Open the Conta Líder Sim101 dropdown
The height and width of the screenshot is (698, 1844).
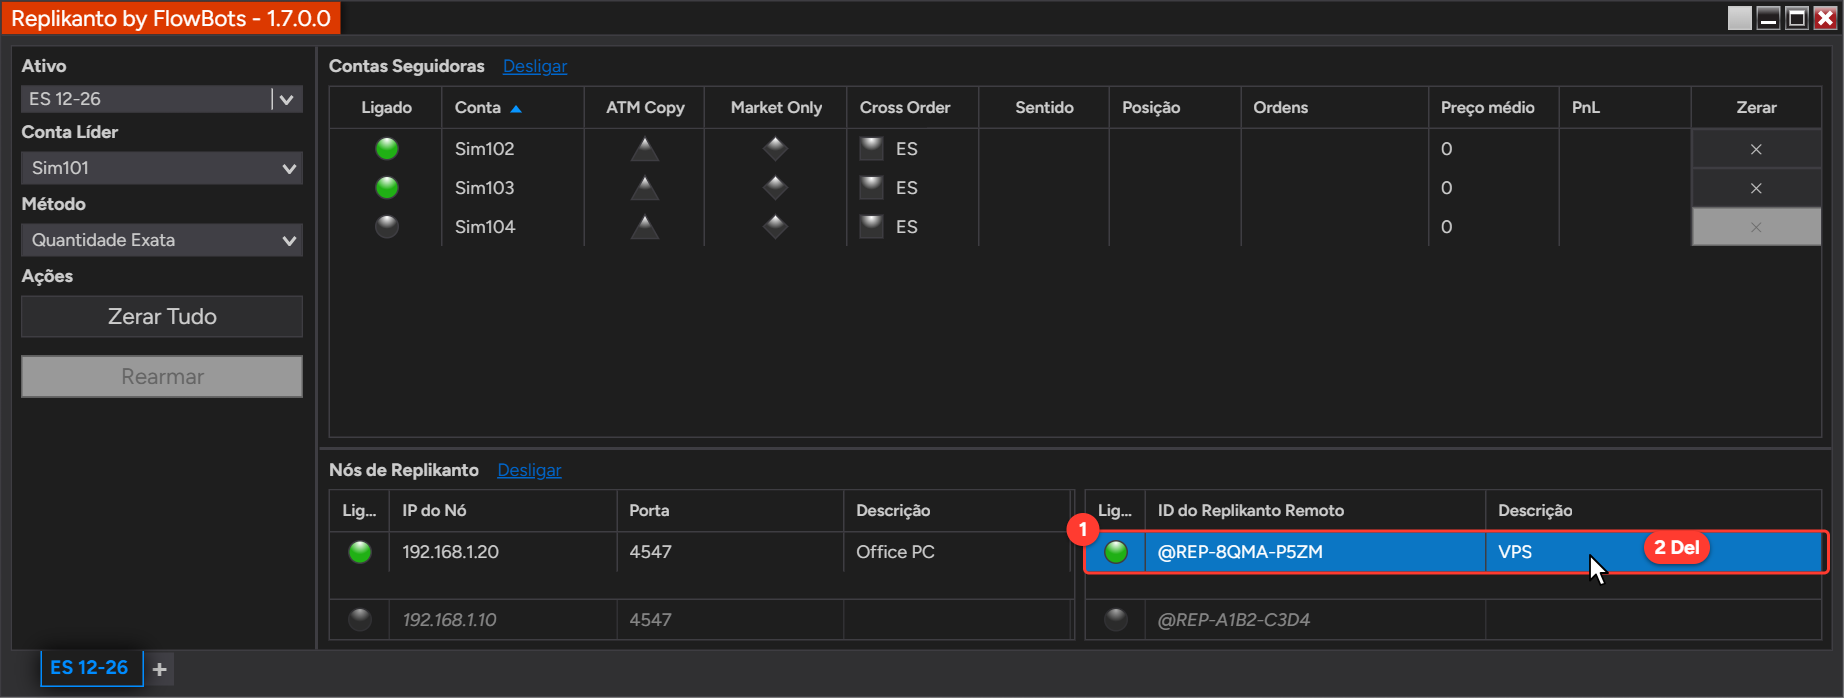162,168
